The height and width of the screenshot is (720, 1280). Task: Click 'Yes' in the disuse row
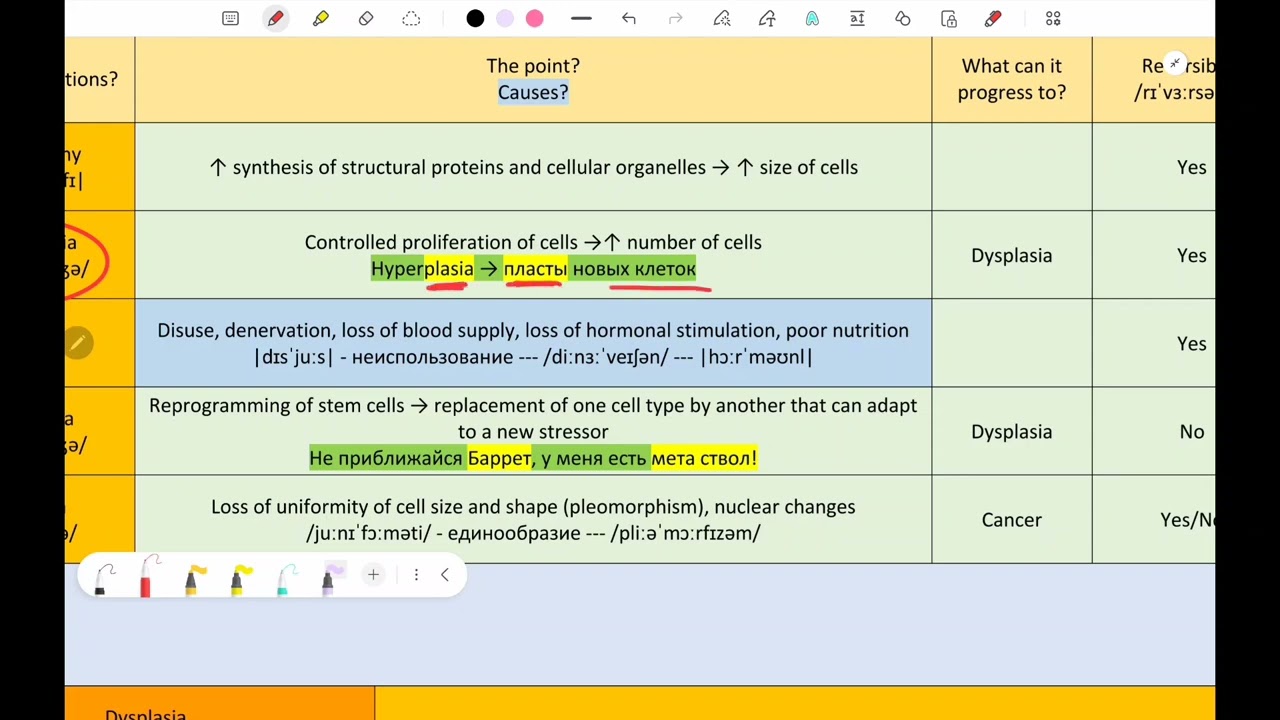point(1192,343)
